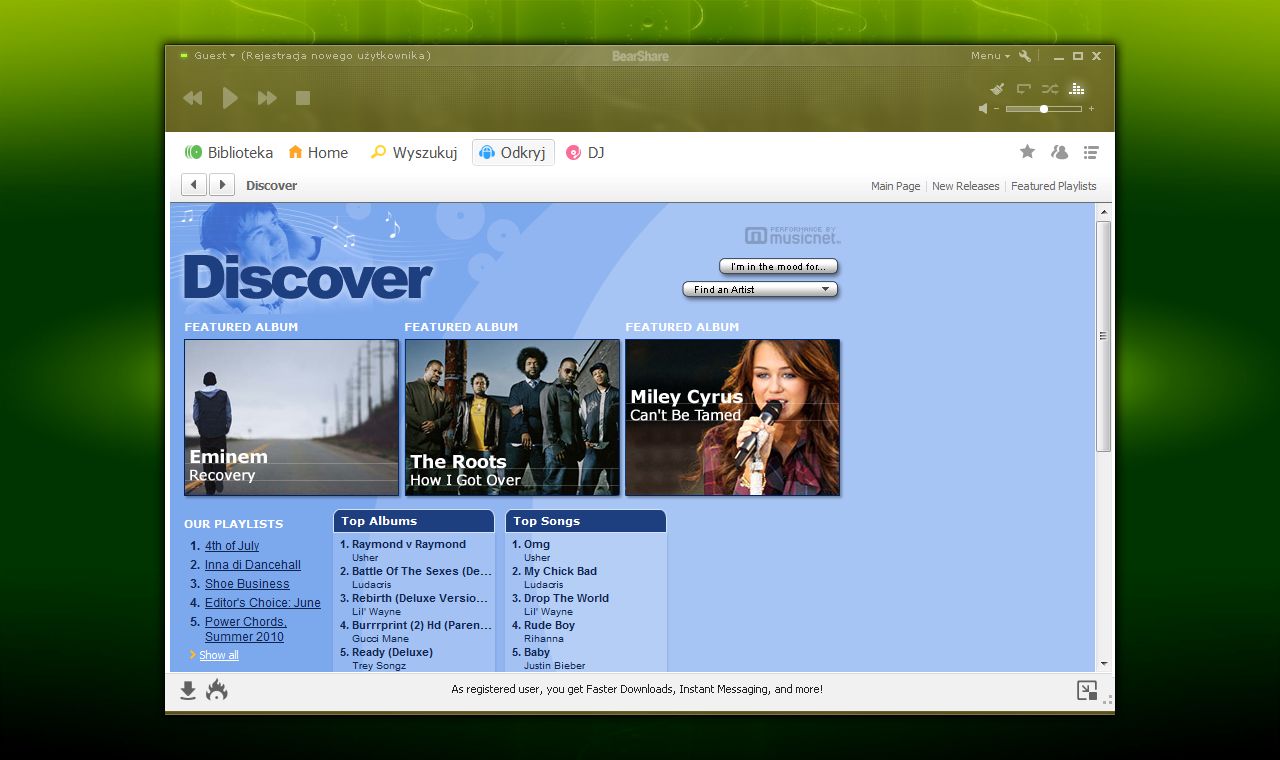Open the DJ tab
The width and height of the screenshot is (1280, 760).
pos(585,152)
